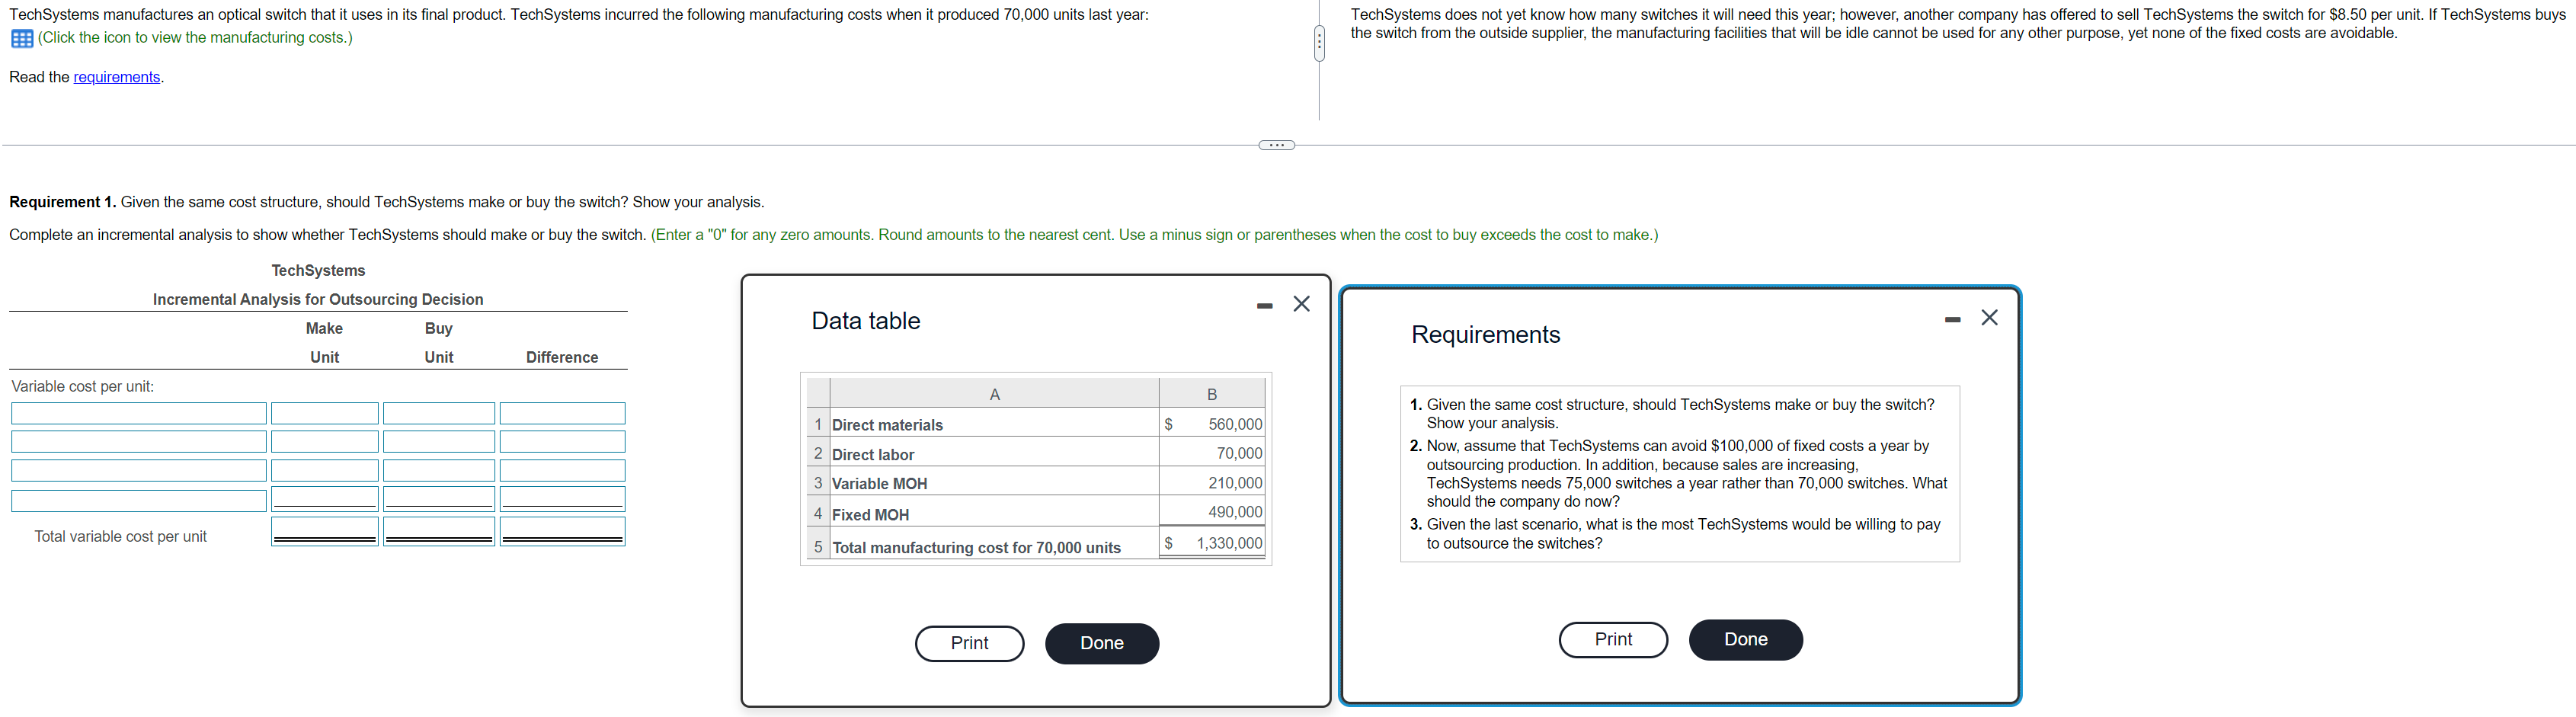Open the requirements link
The width and height of the screenshot is (2576, 717).
click(117, 77)
